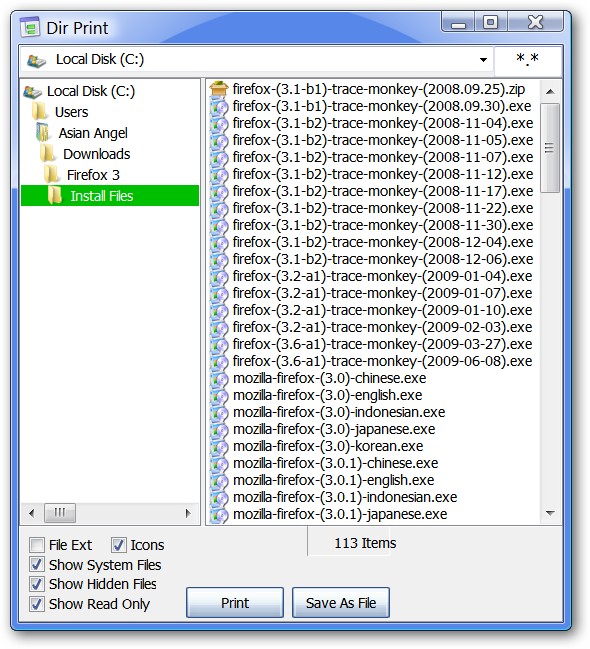Viewport: 590px width, 649px height.
Task: Click icon of firefox-(3.1-b2) 2008-11-22 exe
Action: click(x=219, y=208)
